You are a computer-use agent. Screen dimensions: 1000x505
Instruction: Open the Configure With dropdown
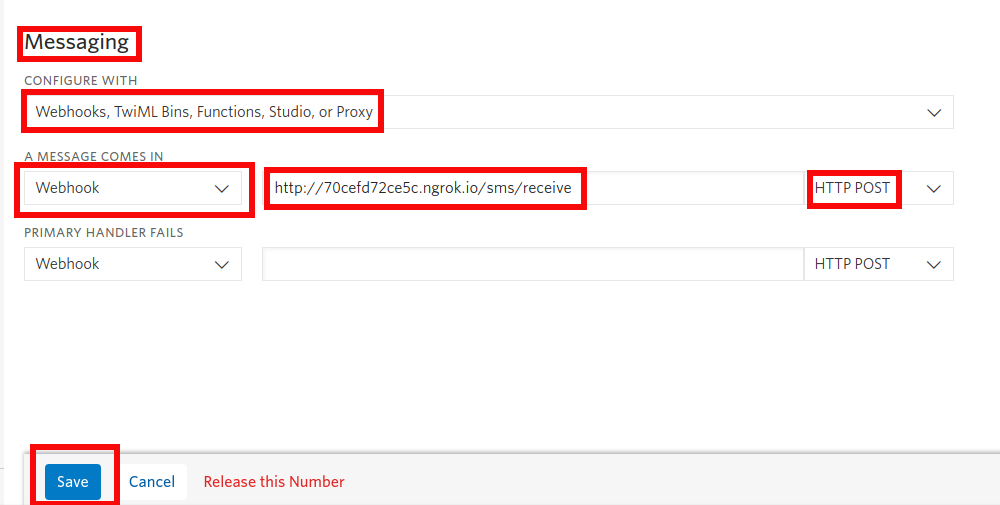coord(488,112)
